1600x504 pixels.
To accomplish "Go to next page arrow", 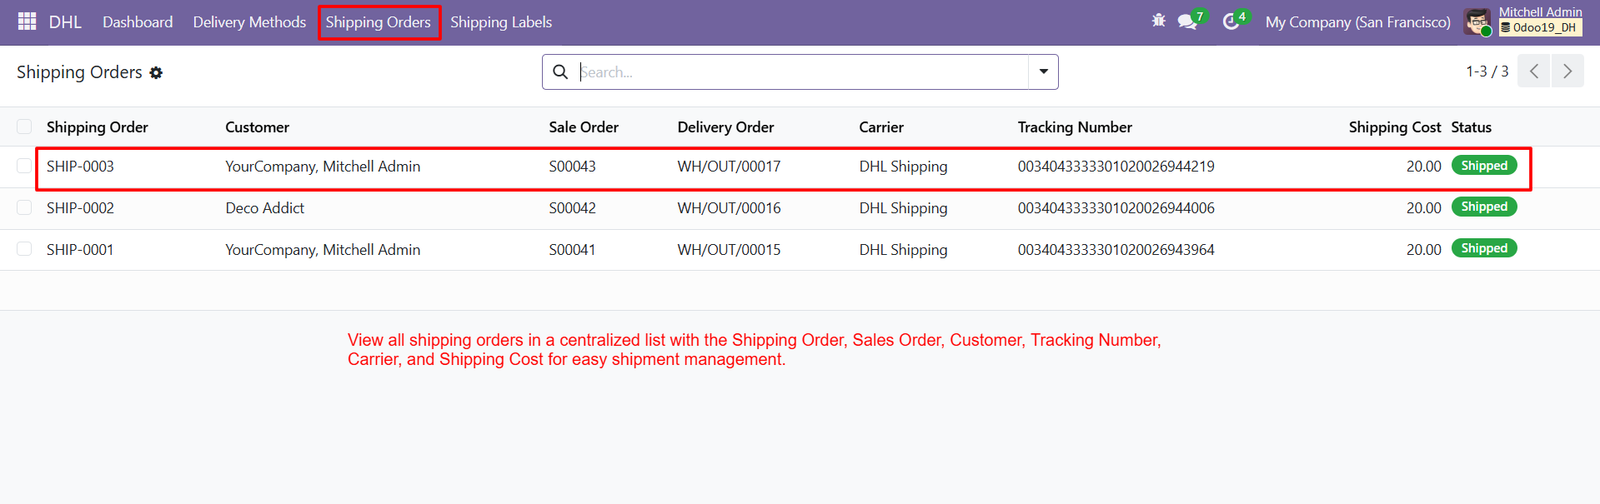I will (x=1567, y=71).
